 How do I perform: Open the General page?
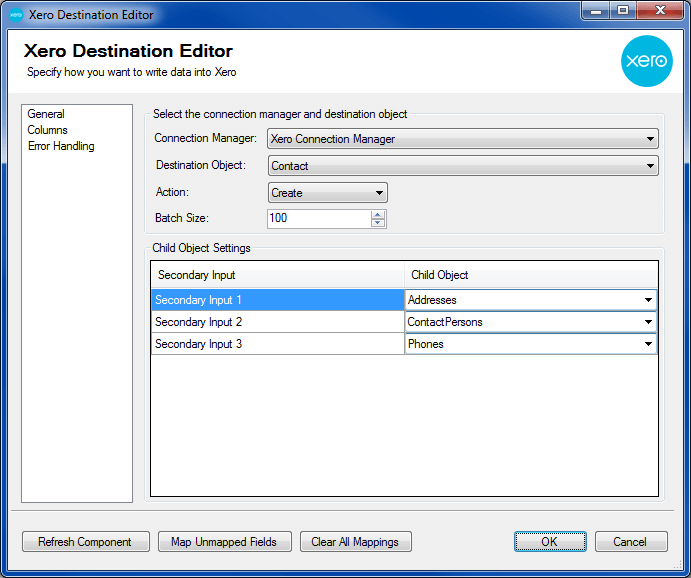tap(46, 114)
